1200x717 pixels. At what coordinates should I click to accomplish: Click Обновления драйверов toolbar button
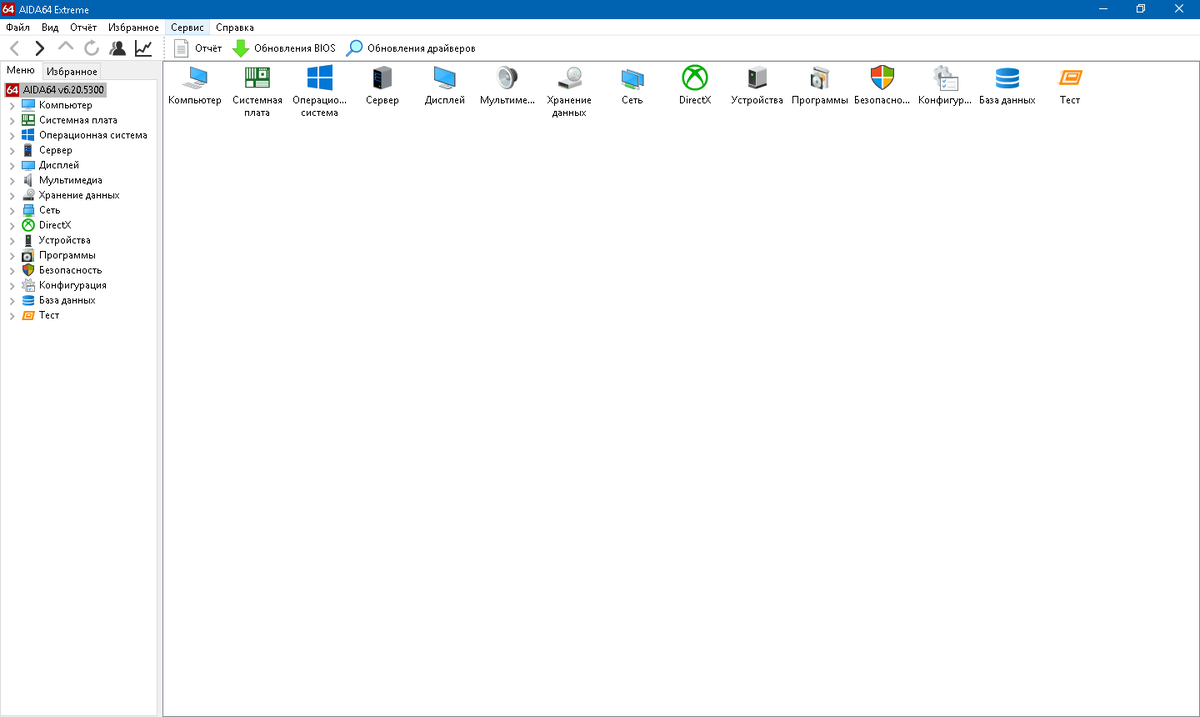pyautogui.click(x=411, y=48)
